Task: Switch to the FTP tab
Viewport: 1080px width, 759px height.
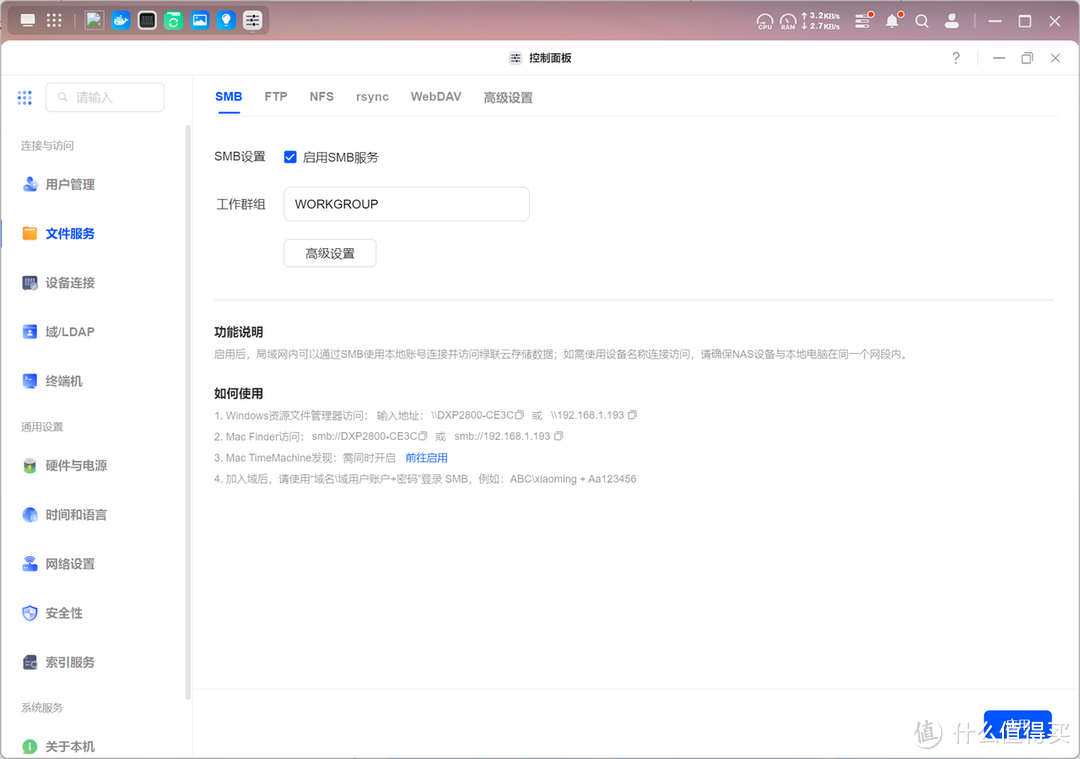Action: tap(275, 96)
